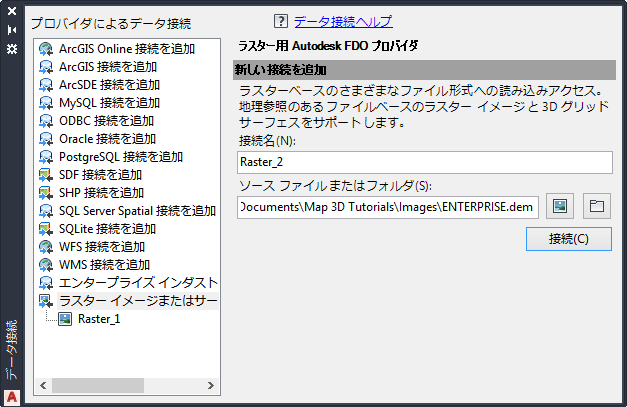Click the 新しい接続を追加 header bar
627x407 pixels.
point(424,70)
